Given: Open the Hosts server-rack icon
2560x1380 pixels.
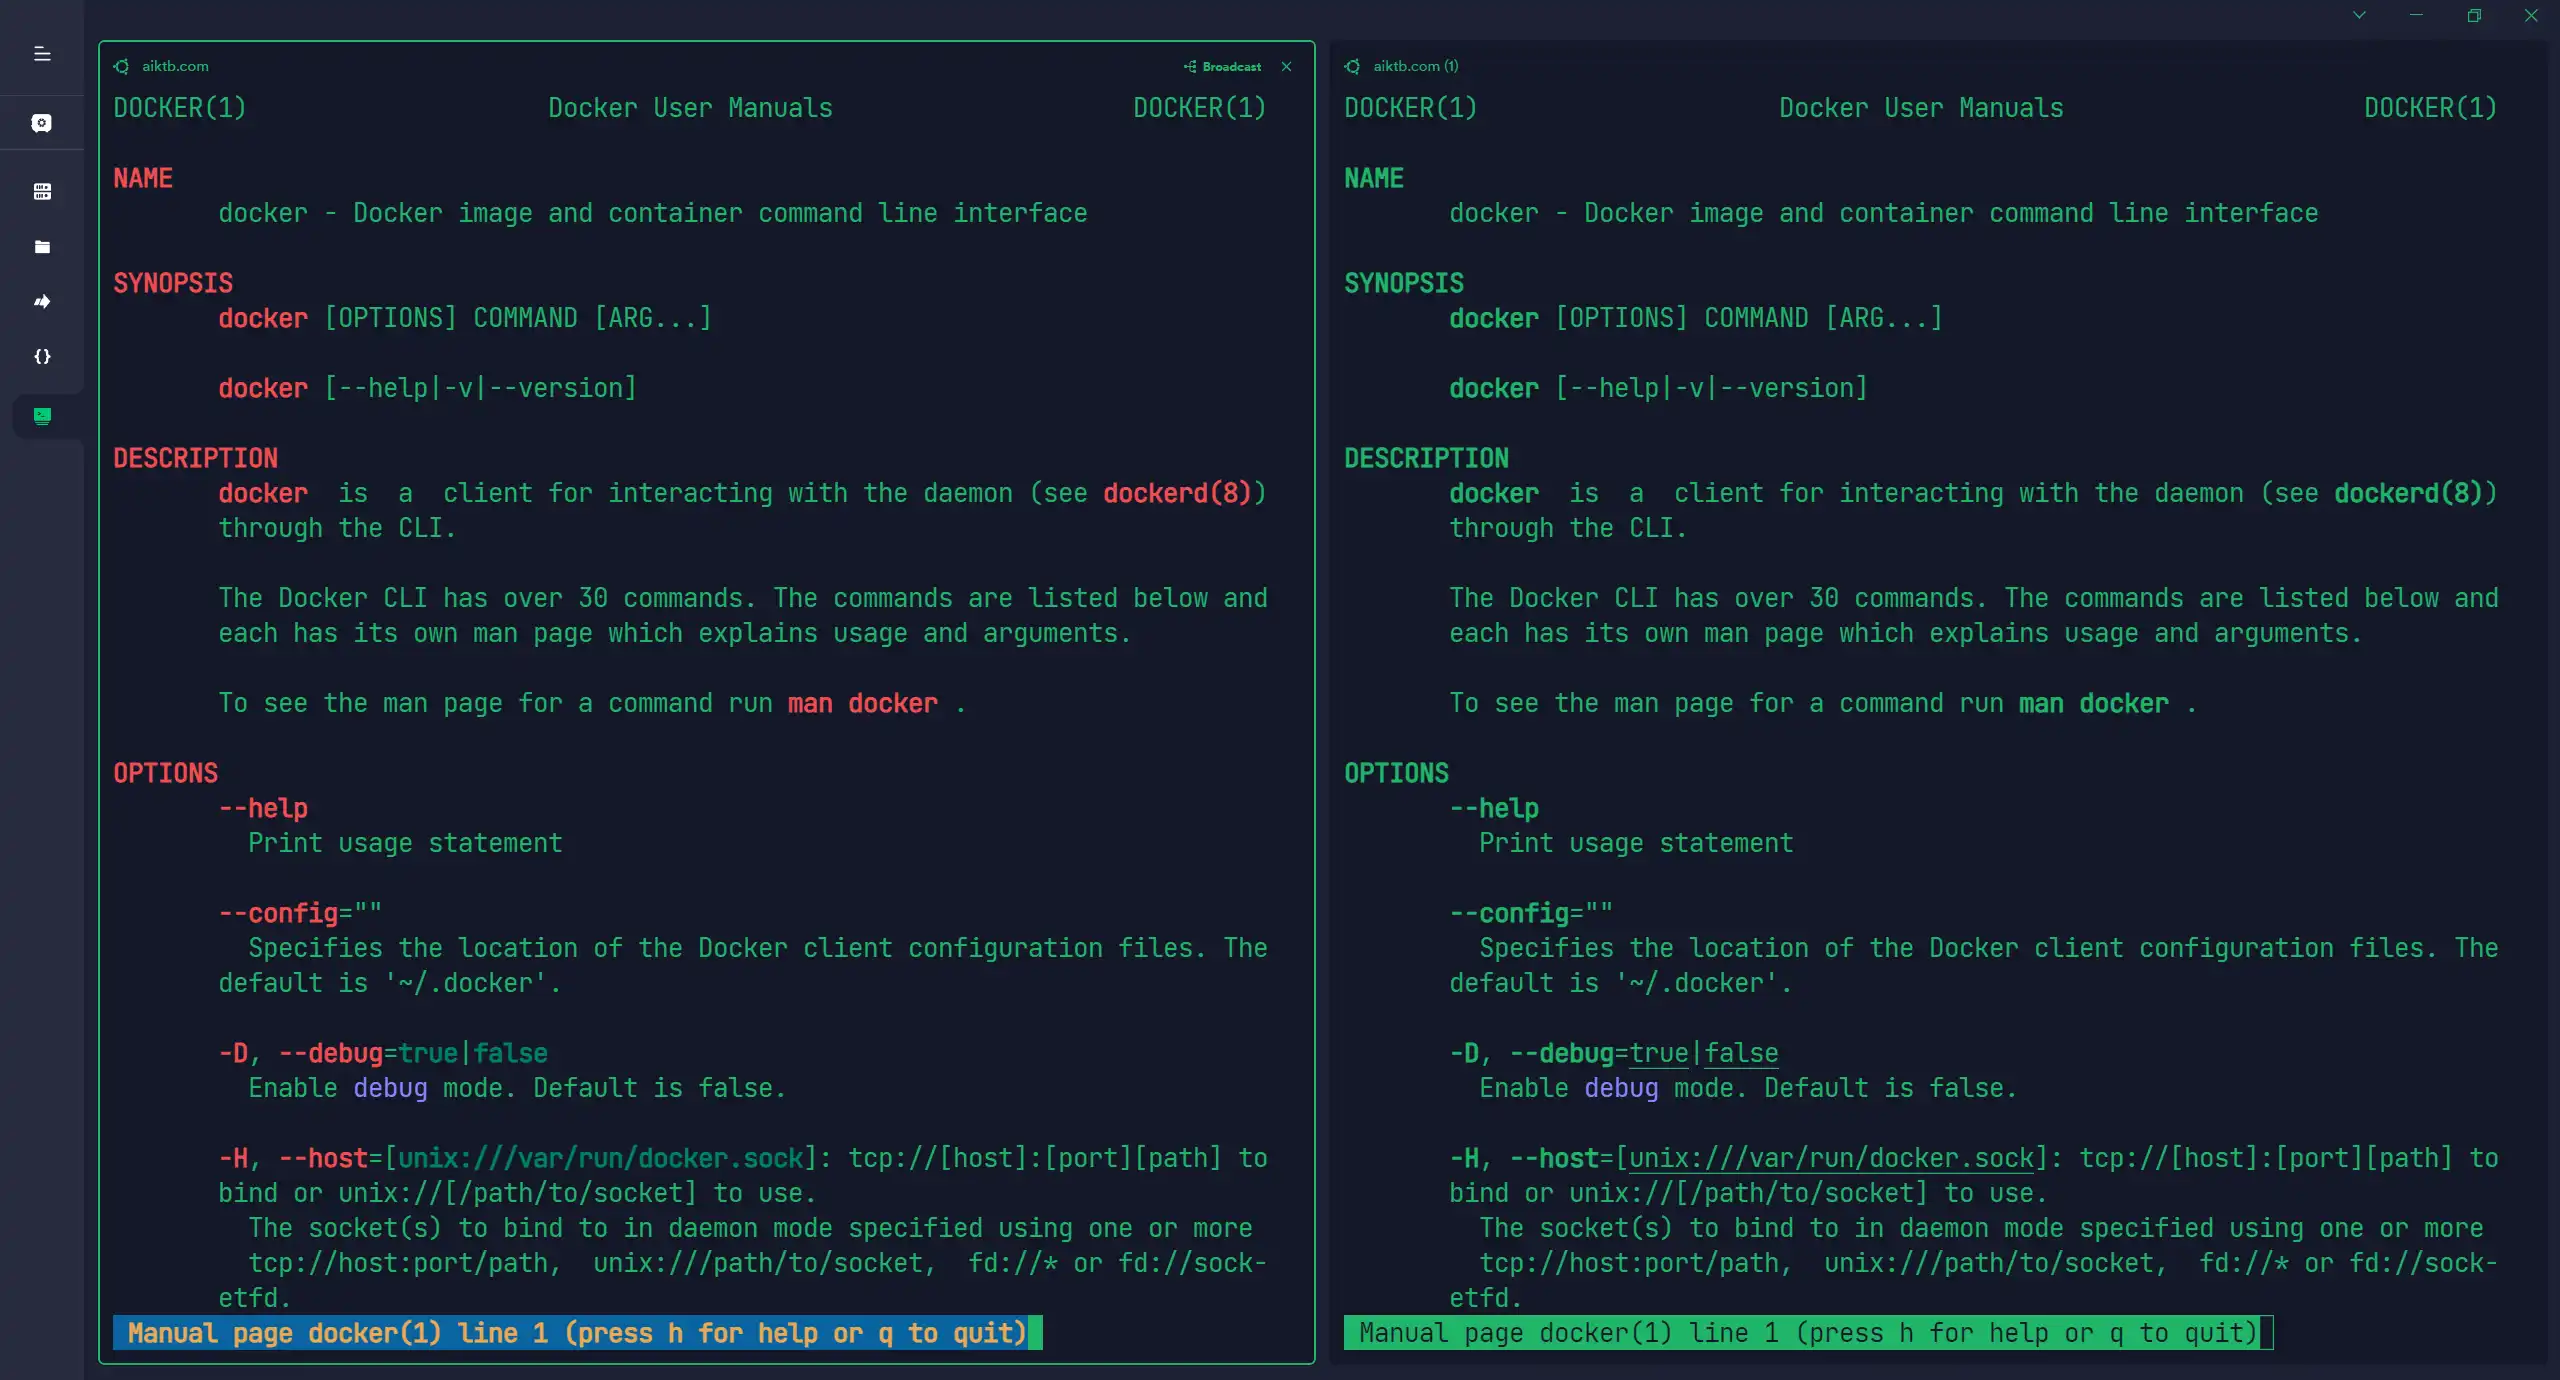Looking at the screenshot, I should tap(42, 191).
